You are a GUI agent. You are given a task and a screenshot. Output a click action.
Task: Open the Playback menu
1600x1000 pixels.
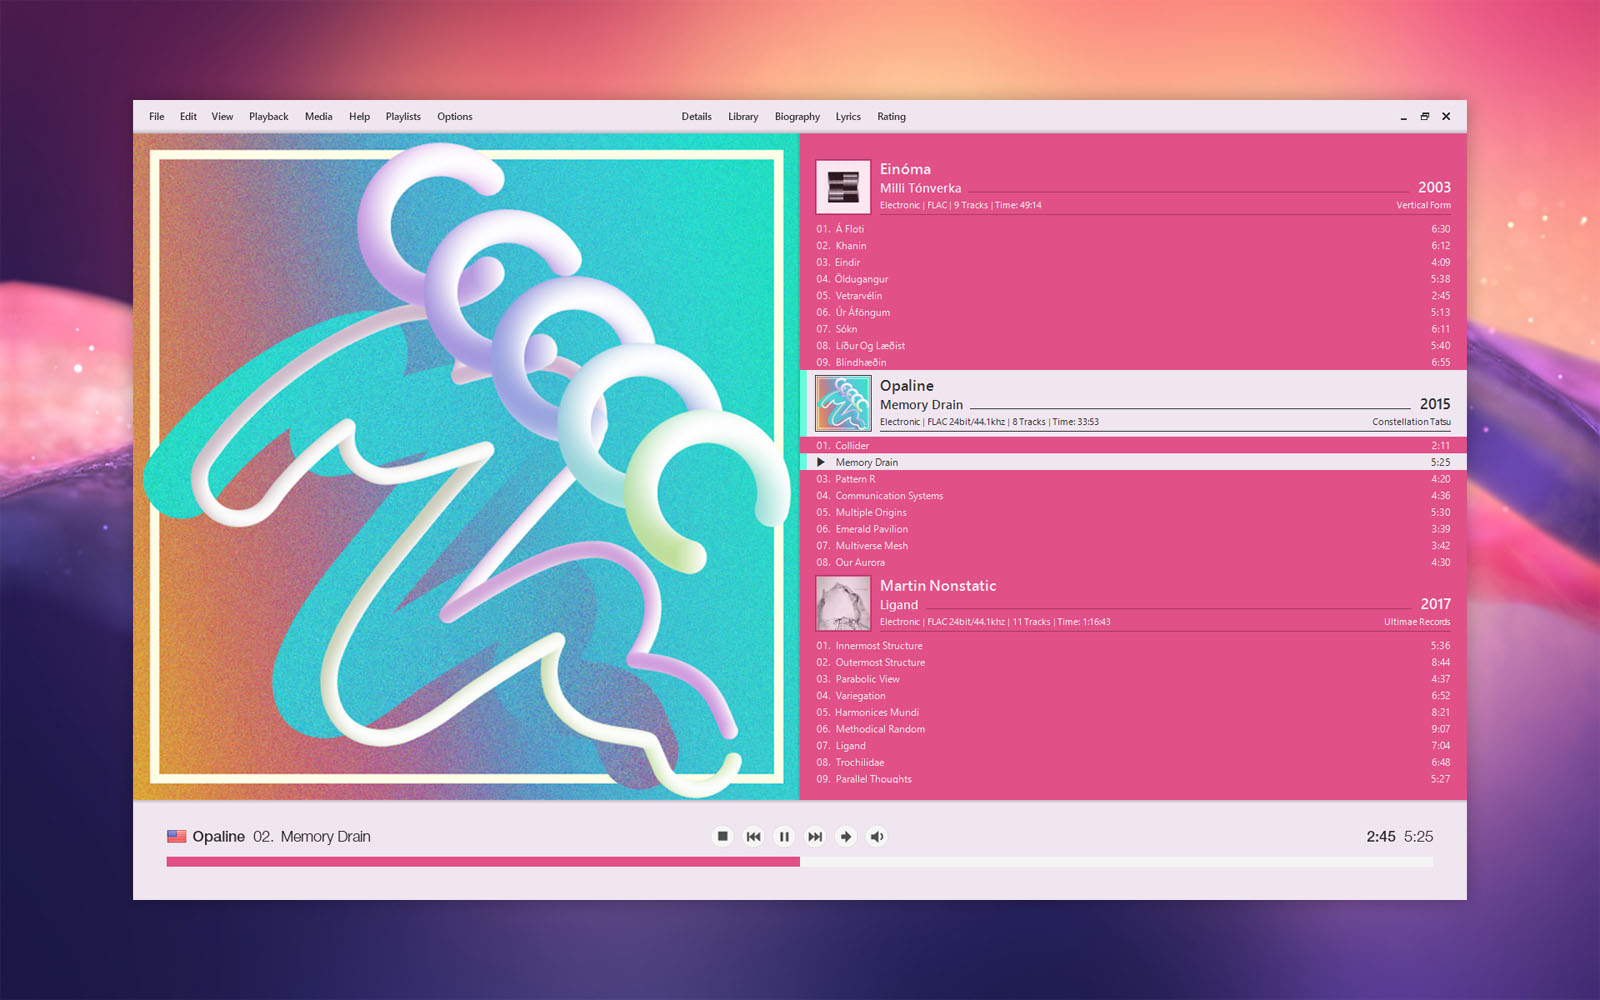coord(269,116)
